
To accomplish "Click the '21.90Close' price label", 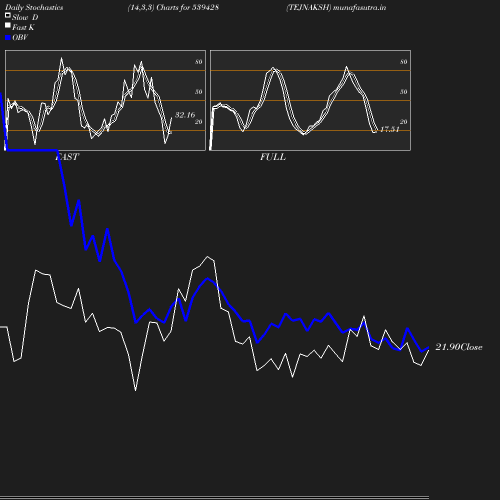I will (459, 347).
